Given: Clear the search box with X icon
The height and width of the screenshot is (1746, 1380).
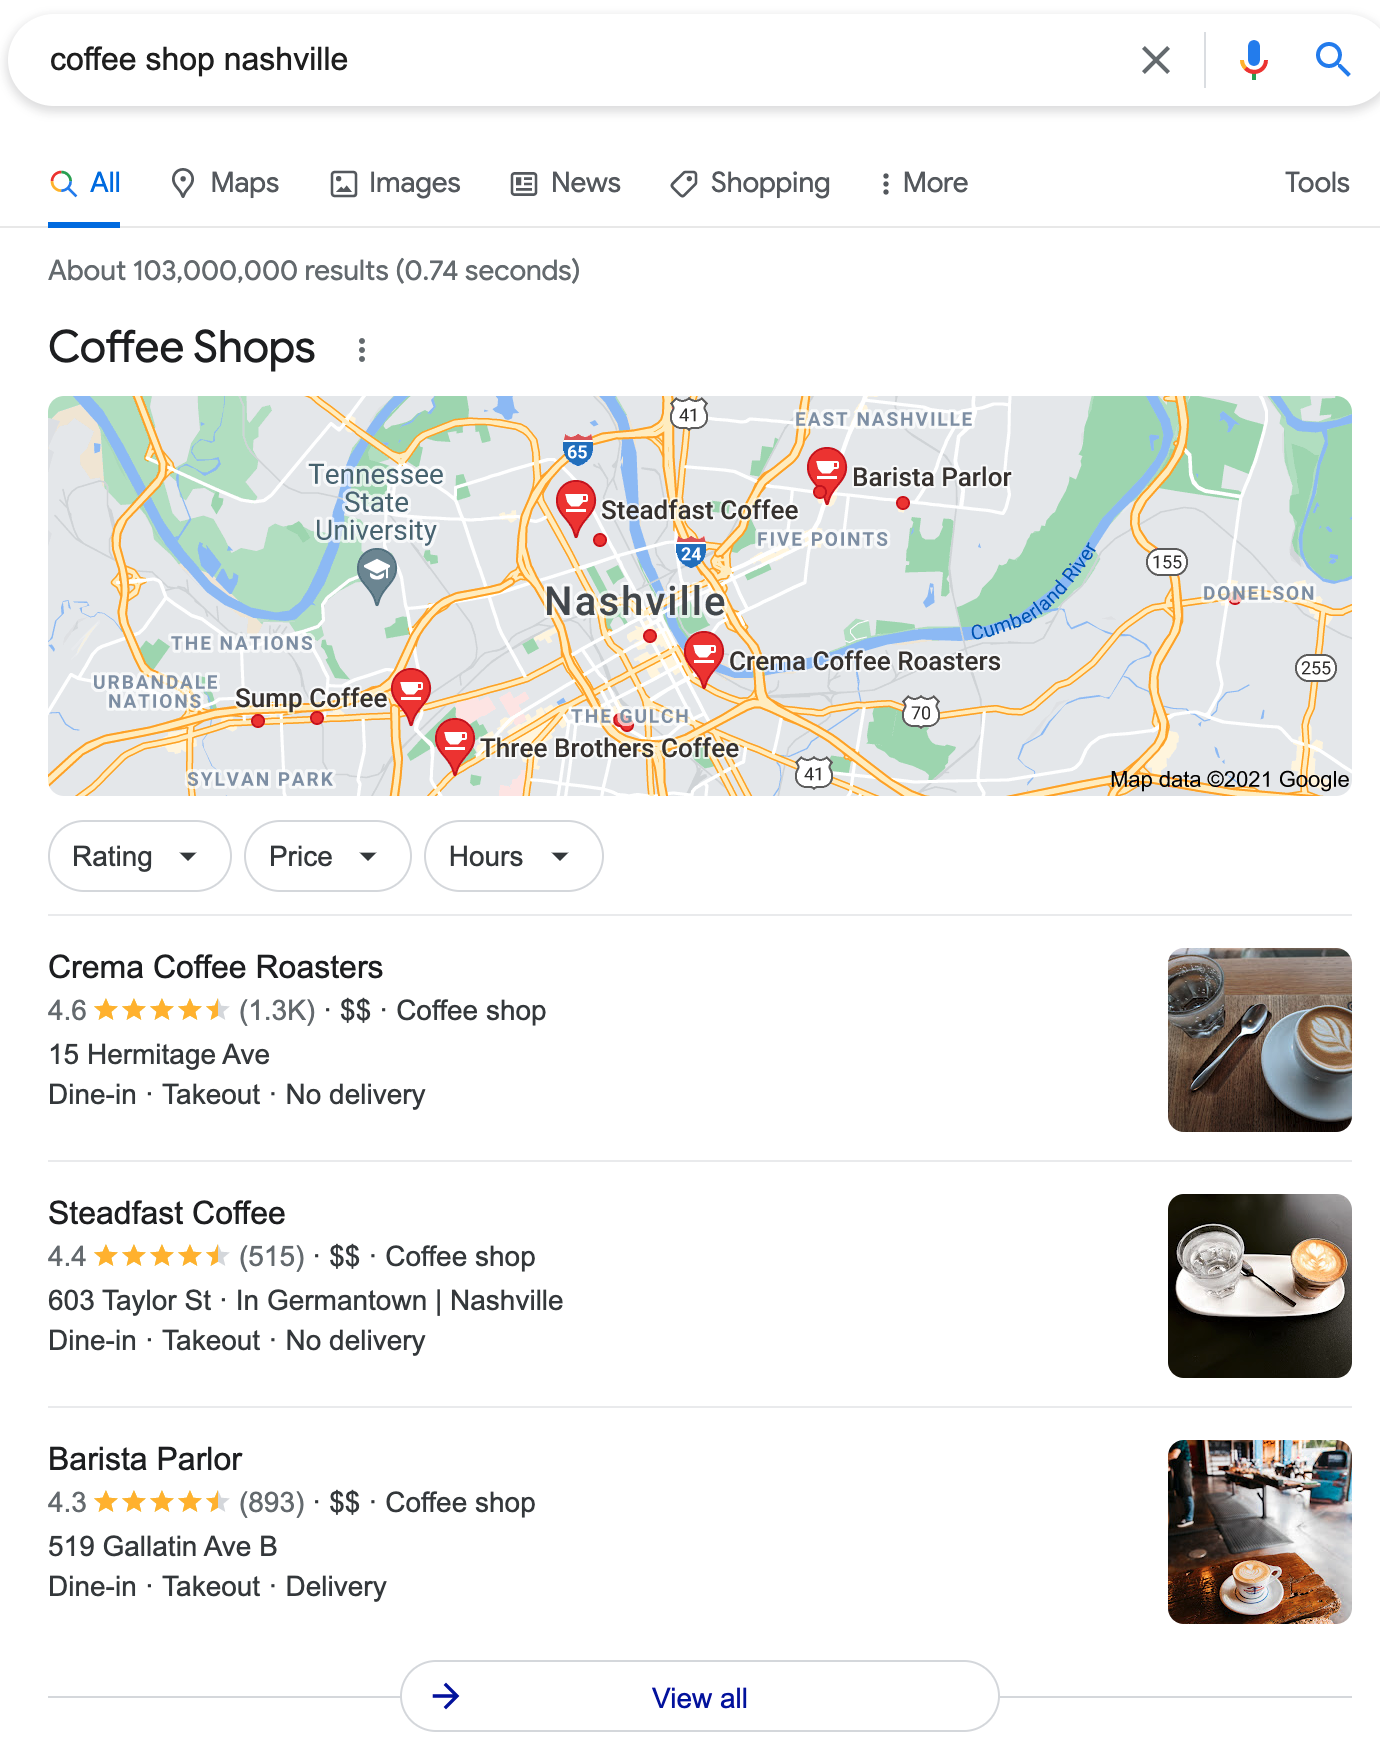Looking at the screenshot, I should pos(1155,60).
